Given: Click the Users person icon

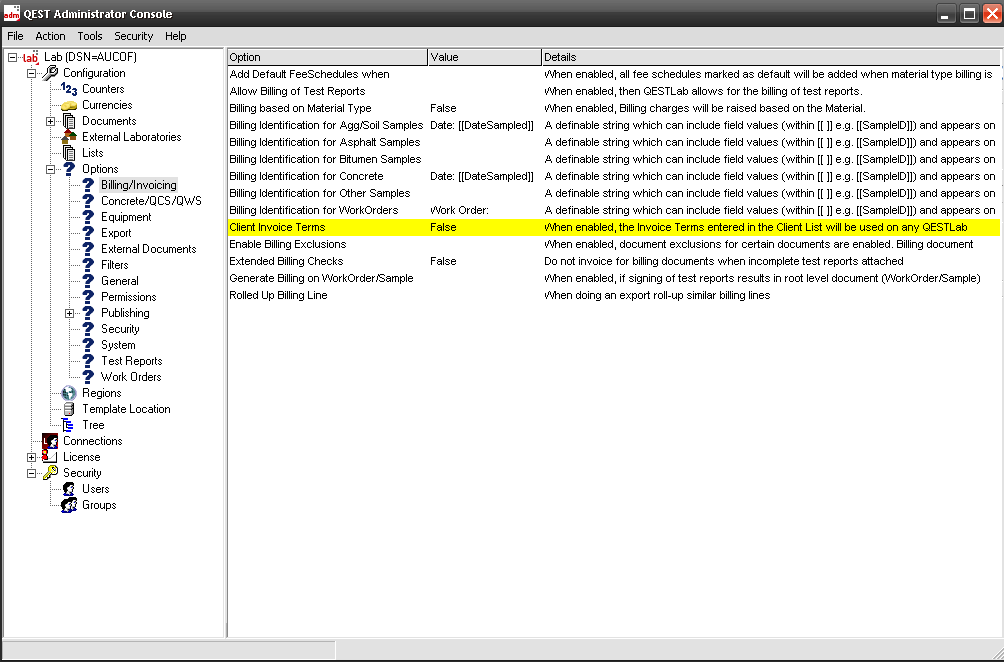Looking at the screenshot, I should click(x=69, y=489).
